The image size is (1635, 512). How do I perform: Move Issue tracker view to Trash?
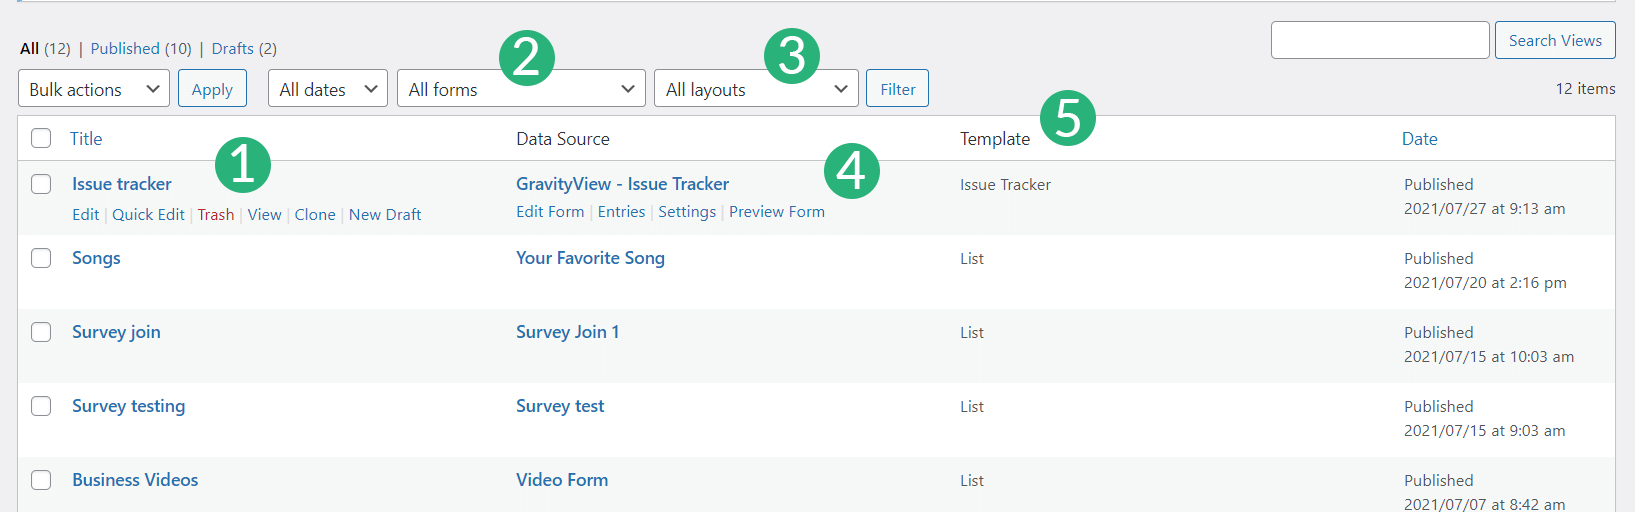pyautogui.click(x=215, y=214)
